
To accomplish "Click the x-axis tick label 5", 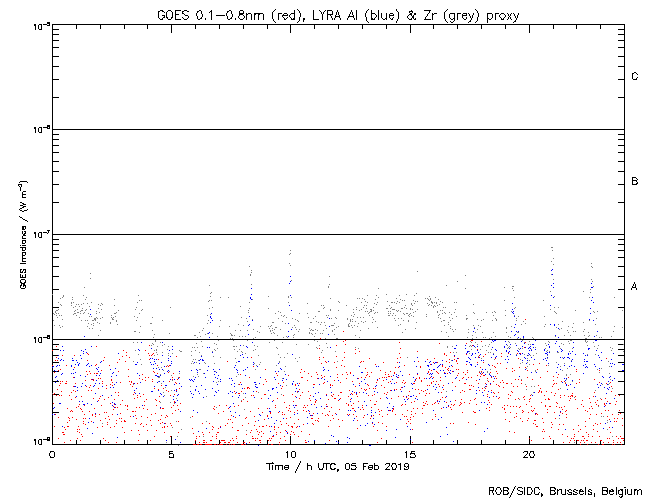I will (x=171, y=453).
